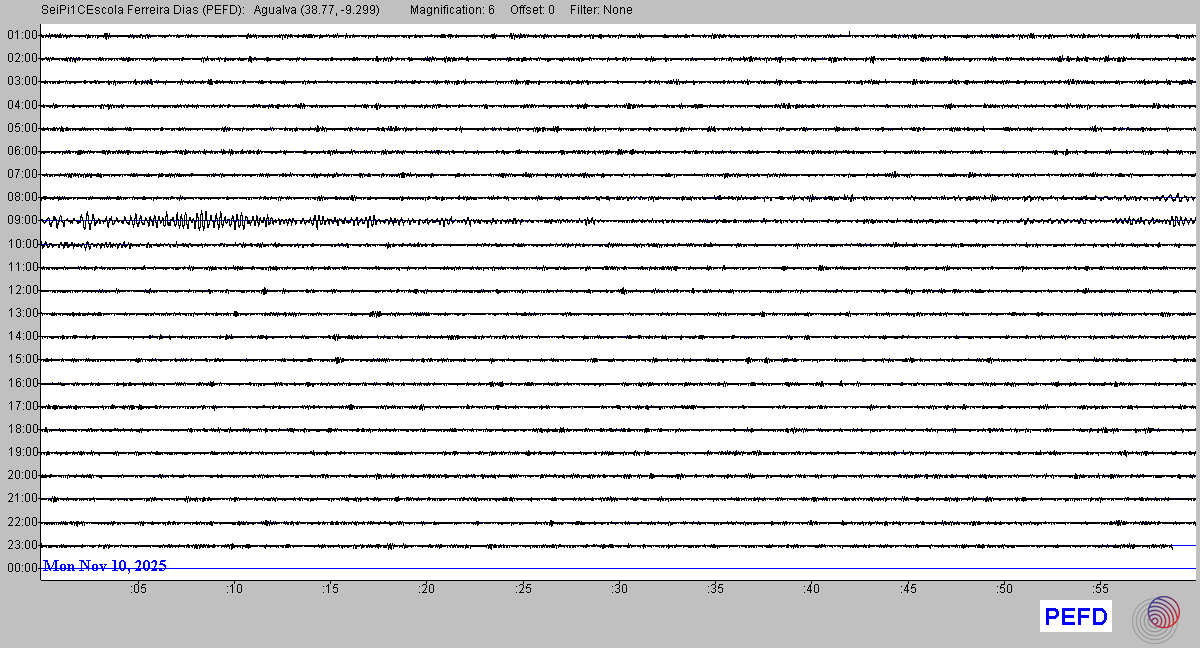Click the :30 minute axis marker
The height and width of the screenshot is (648, 1200).
point(619,589)
